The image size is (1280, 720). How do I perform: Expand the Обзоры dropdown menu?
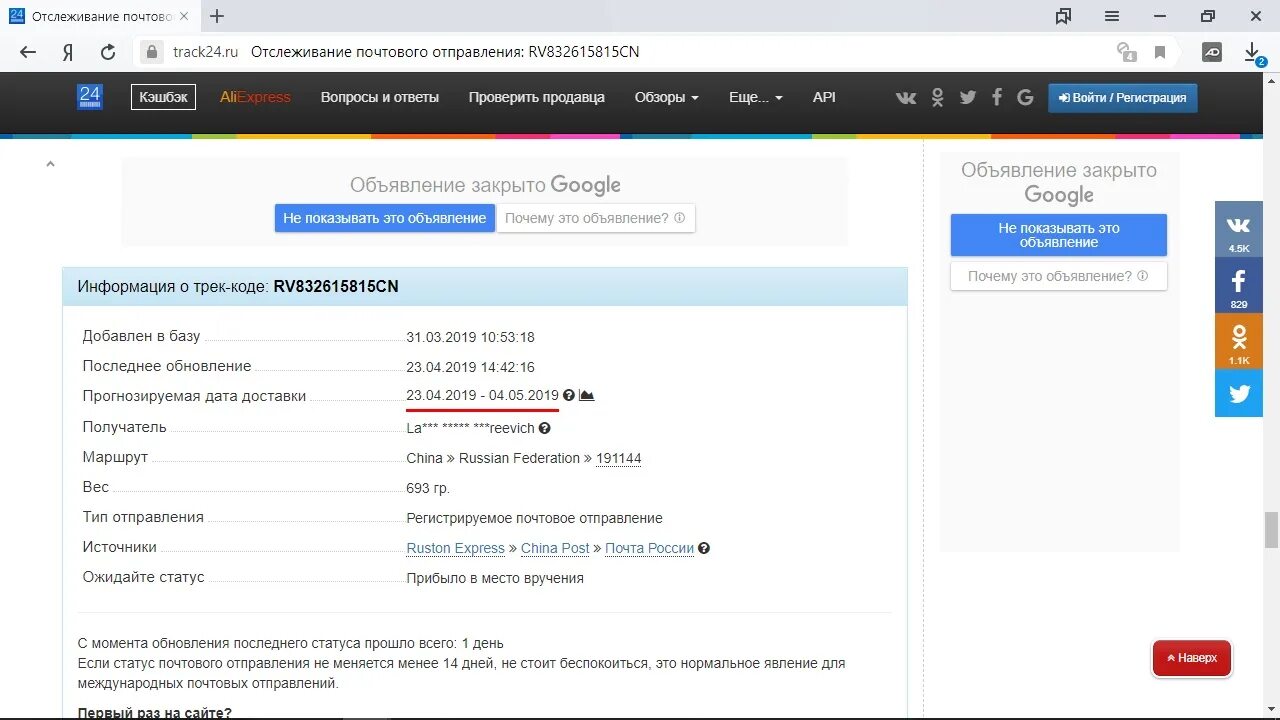pyautogui.click(x=666, y=97)
